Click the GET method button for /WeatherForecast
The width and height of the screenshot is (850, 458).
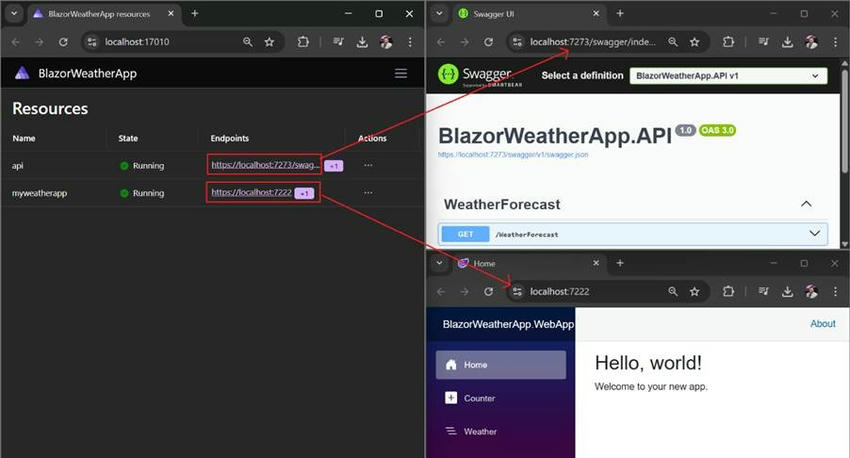click(465, 234)
